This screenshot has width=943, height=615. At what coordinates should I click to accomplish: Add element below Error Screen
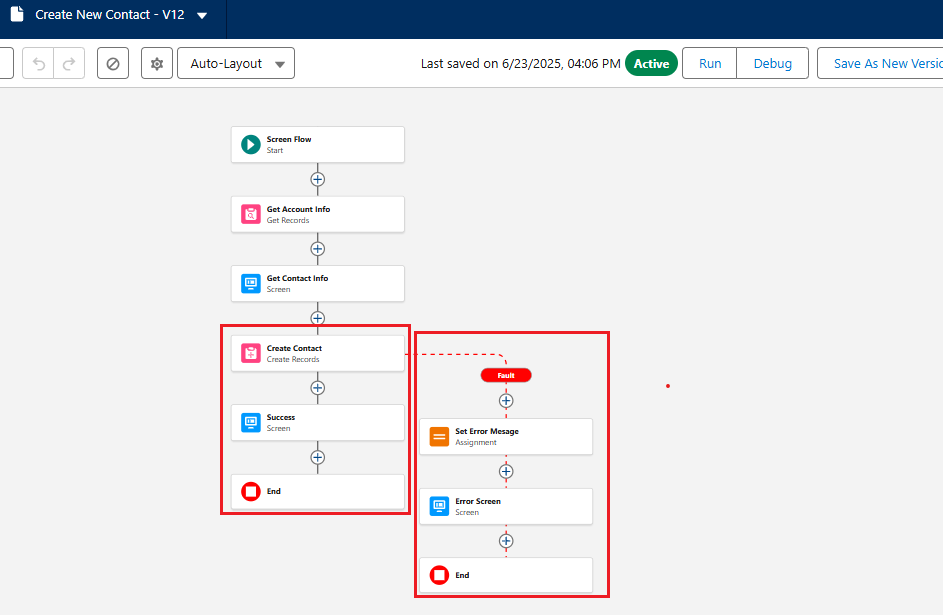point(506,541)
